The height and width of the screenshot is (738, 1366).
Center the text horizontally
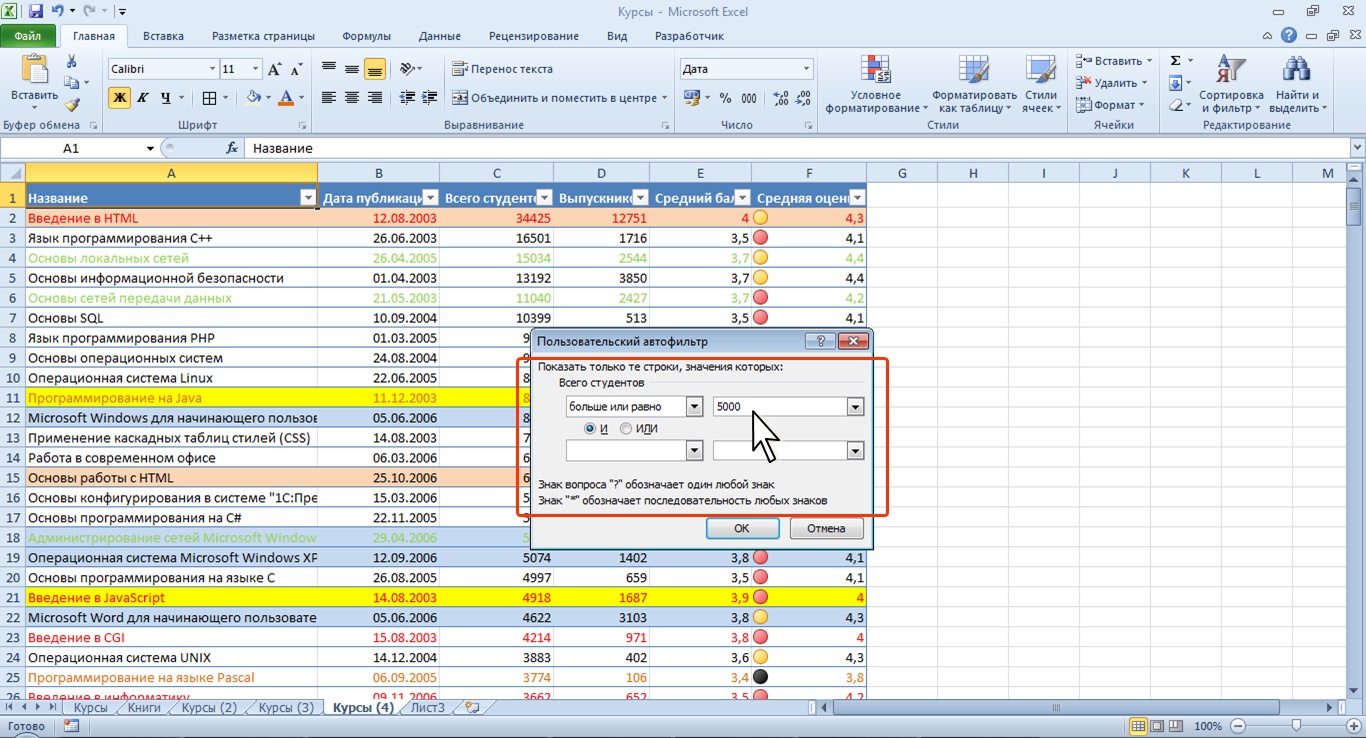352,98
